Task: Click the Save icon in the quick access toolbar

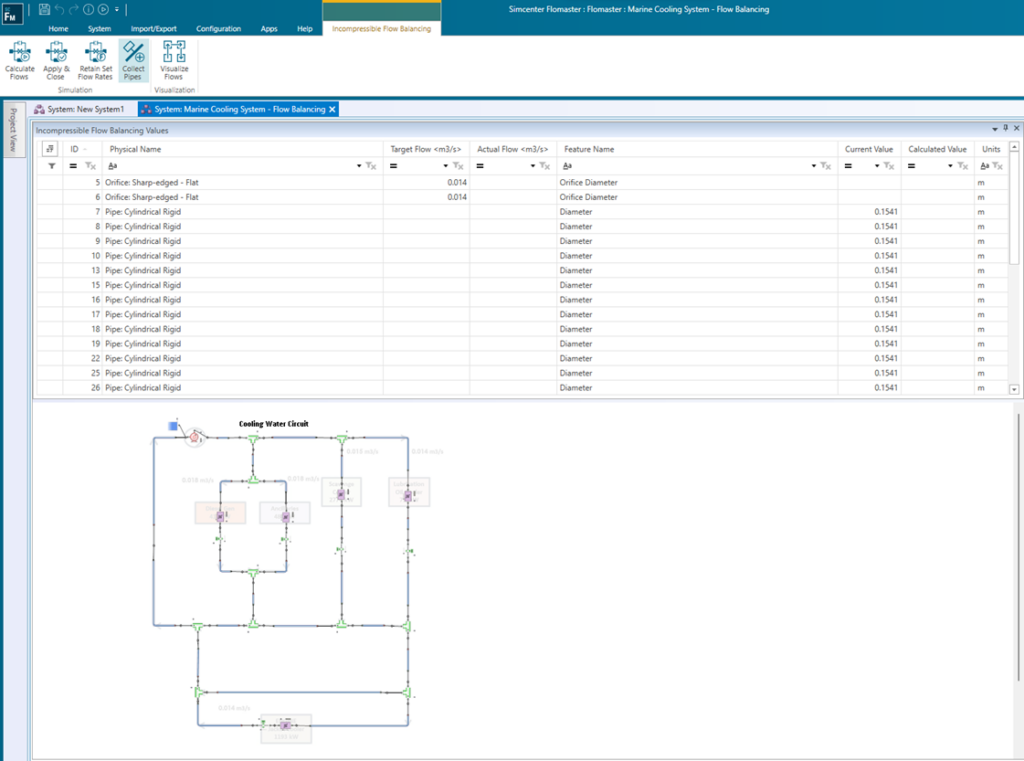Action: [x=43, y=10]
